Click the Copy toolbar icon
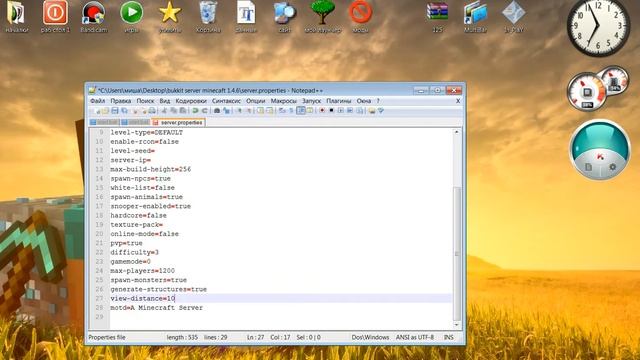This screenshot has width=640, height=360. click(x=173, y=111)
